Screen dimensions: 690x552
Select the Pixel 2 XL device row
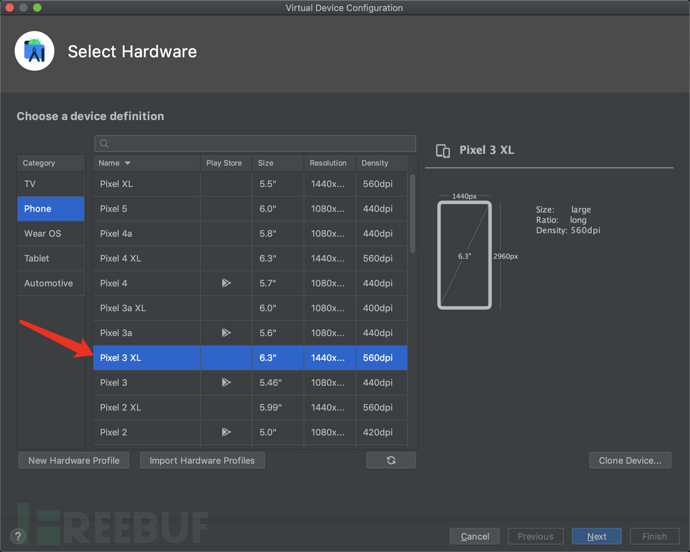click(x=250, y=408)
